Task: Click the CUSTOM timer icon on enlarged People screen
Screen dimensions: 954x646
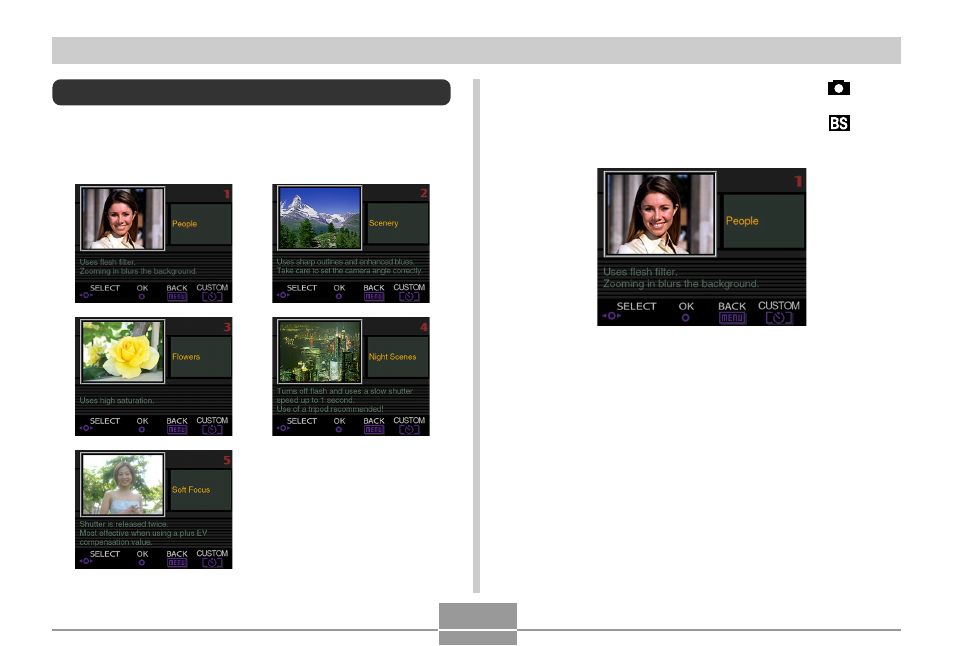Action: click(779, 318)
